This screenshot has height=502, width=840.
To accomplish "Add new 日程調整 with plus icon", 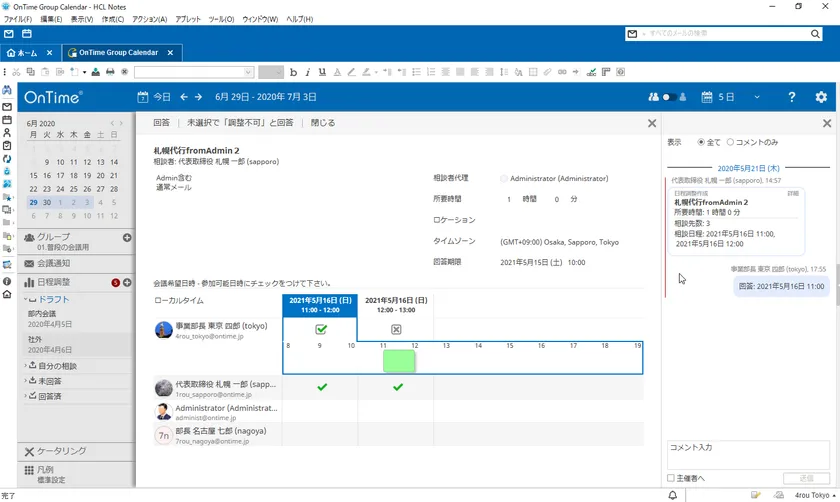I will (x=127, y=283).
